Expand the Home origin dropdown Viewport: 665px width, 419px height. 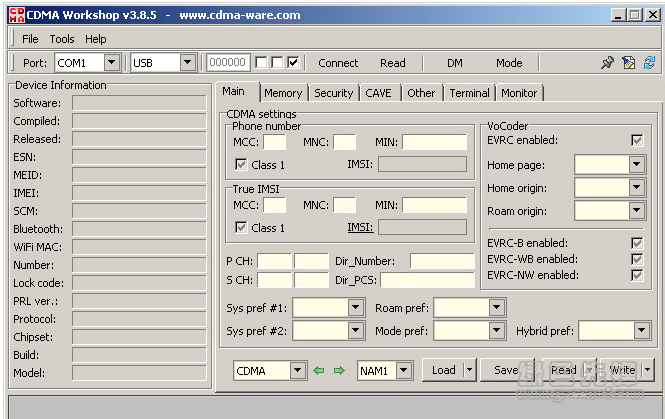pyautogui.click(x=636, y=187)
